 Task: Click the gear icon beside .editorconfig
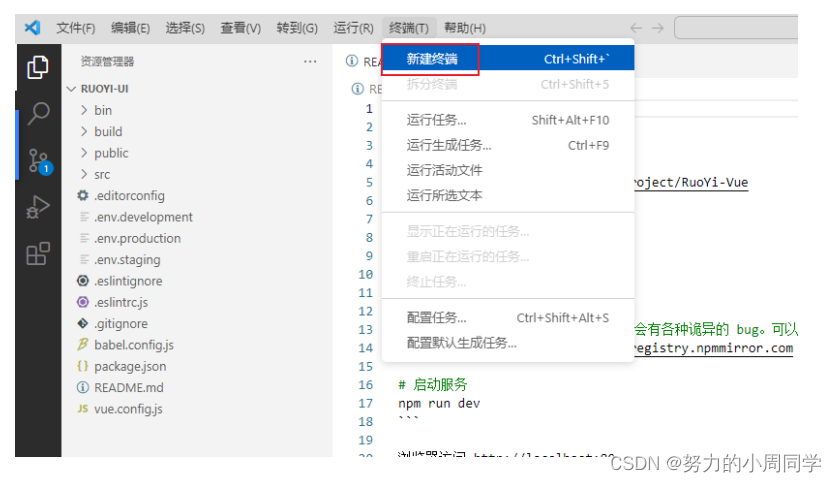[83, 196]
